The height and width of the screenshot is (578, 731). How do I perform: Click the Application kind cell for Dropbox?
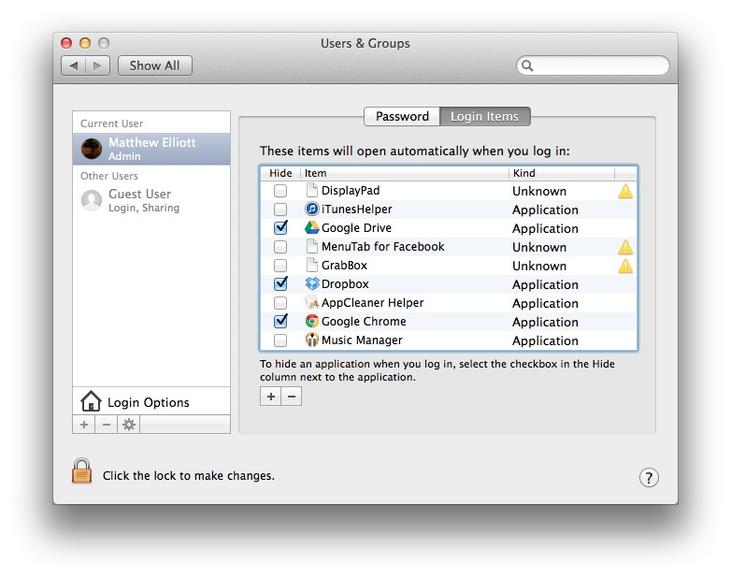pos(545,284)
